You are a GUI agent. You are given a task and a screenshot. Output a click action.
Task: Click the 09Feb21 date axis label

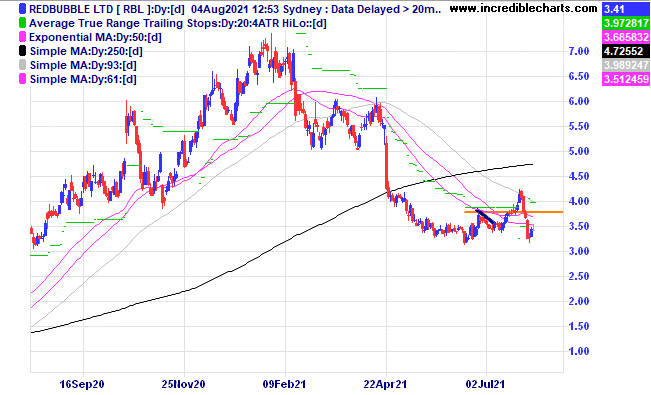pos(284,384)
